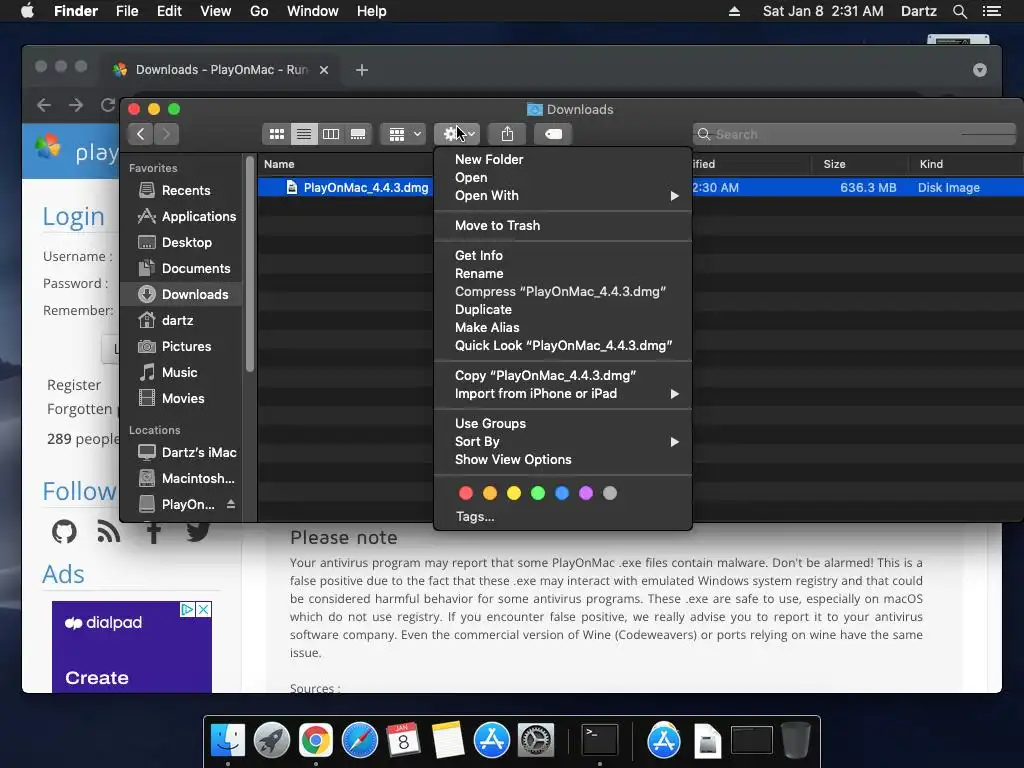Choose Compress PlayOnMac_4.4.3.dmg

click(x=562, y=291)
